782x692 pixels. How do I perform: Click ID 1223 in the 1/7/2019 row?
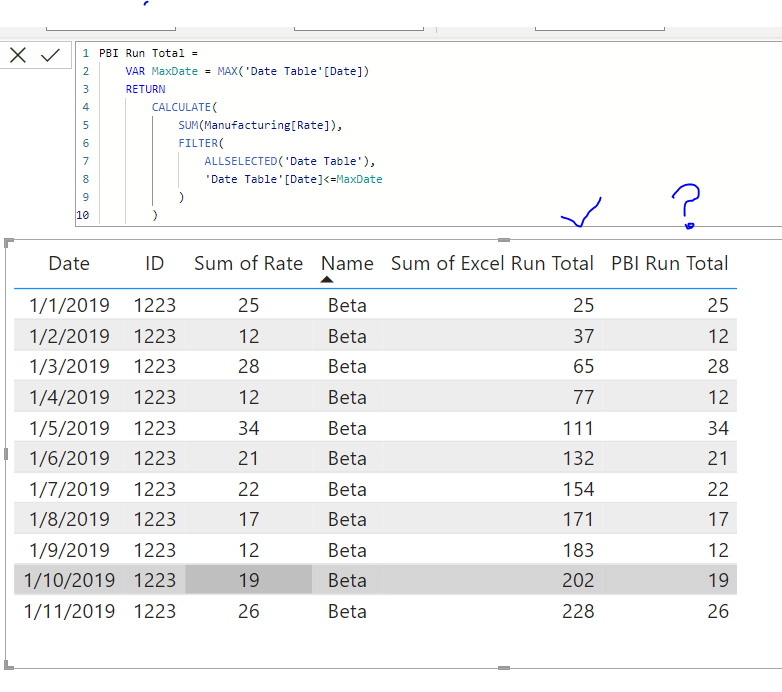tap(155, 489)
